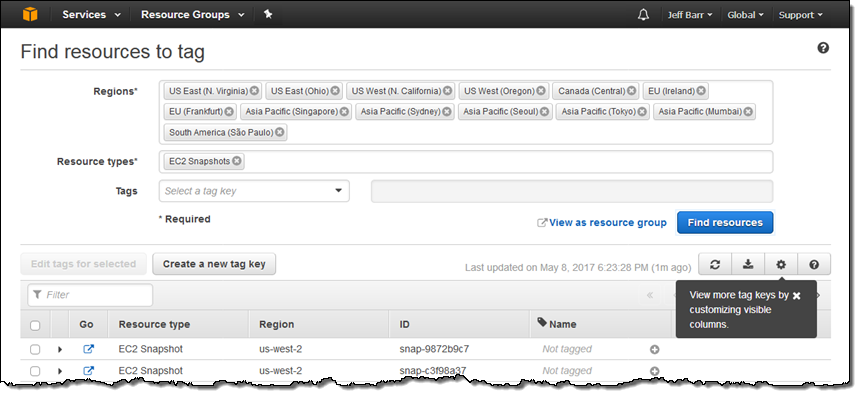Dismiss the View more tag keys tooltip
Viewport: 860px width, 396px height.
click(796, 296)
